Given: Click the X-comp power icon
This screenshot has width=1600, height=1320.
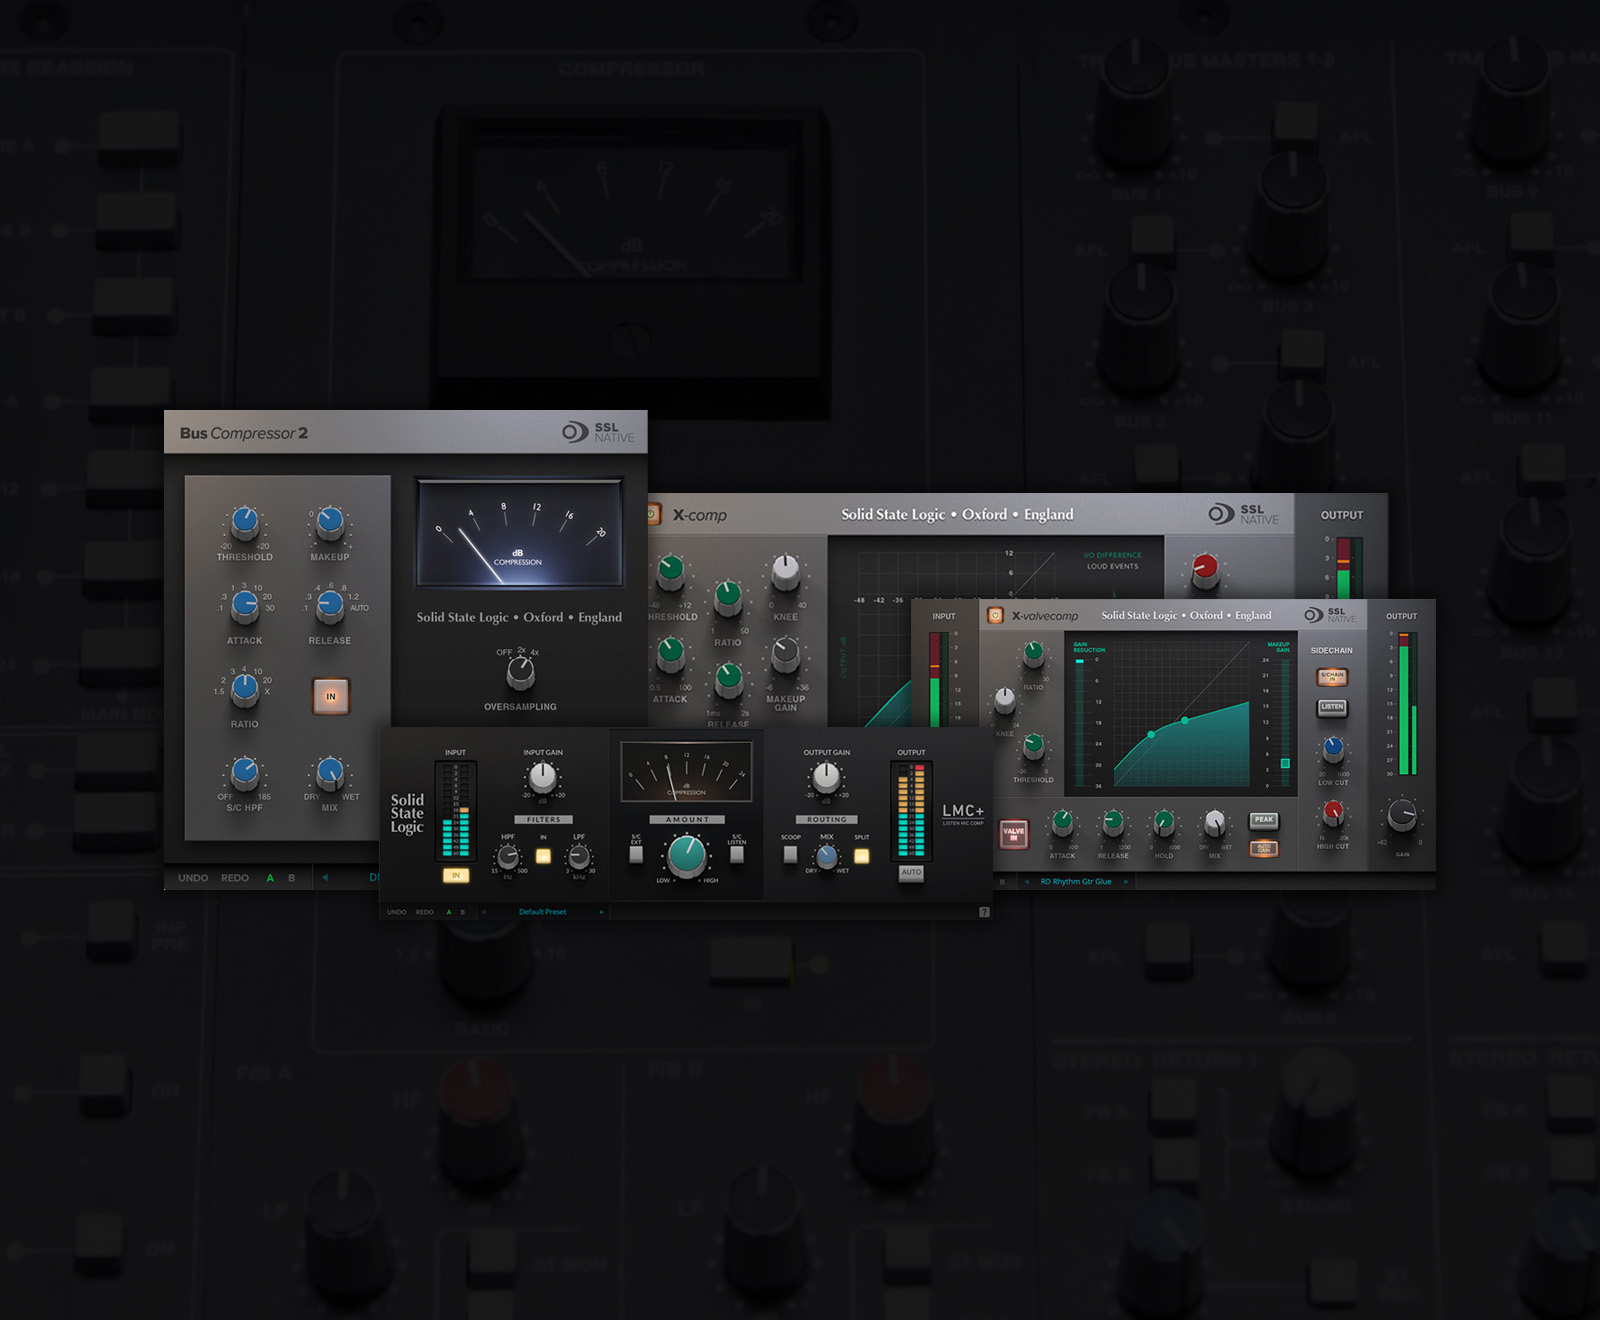Looking at the screenshot, I should (x=653, y=515).
